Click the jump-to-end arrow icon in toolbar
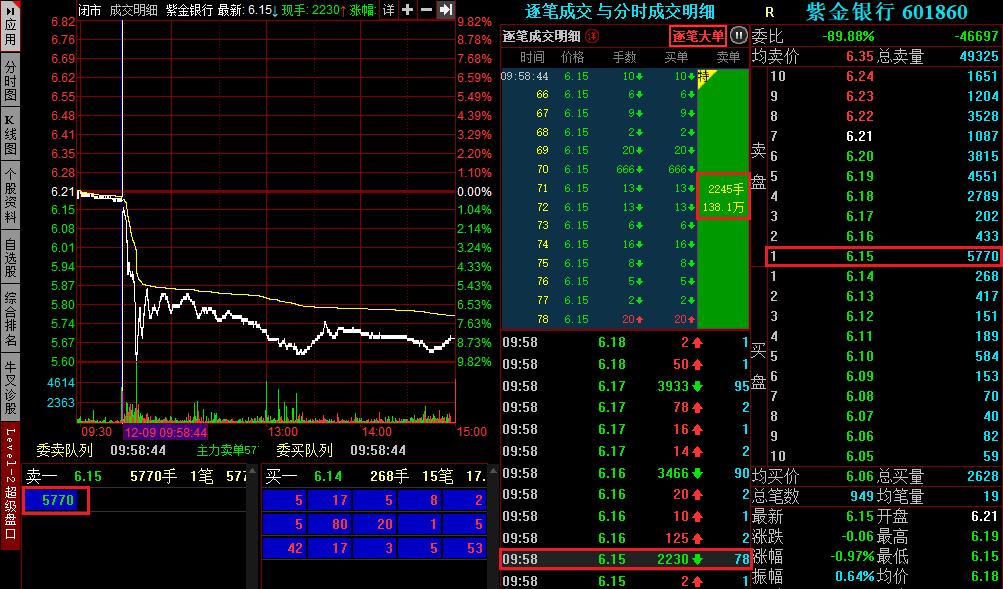 (x=446, y=10)
